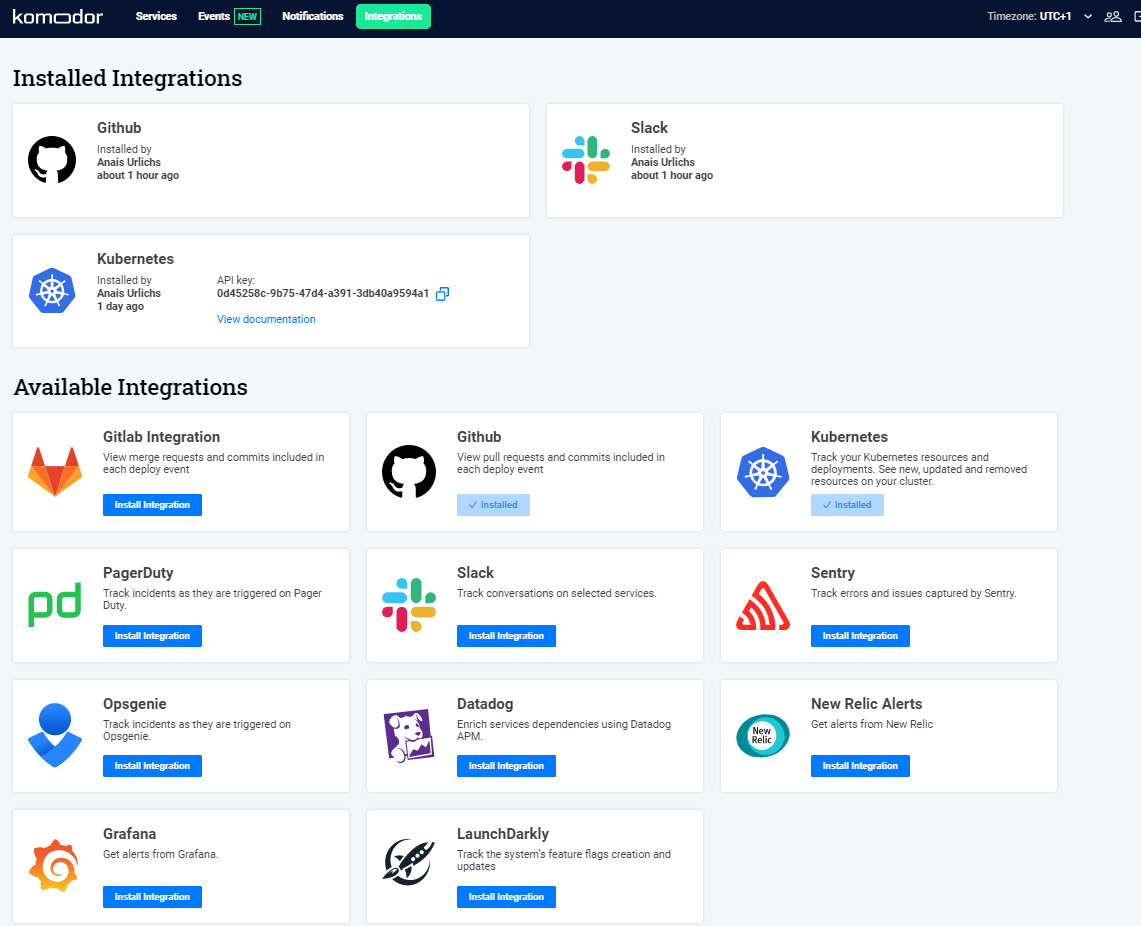Click the Sentry card title

pyautogui.click(x=832, y=572)
